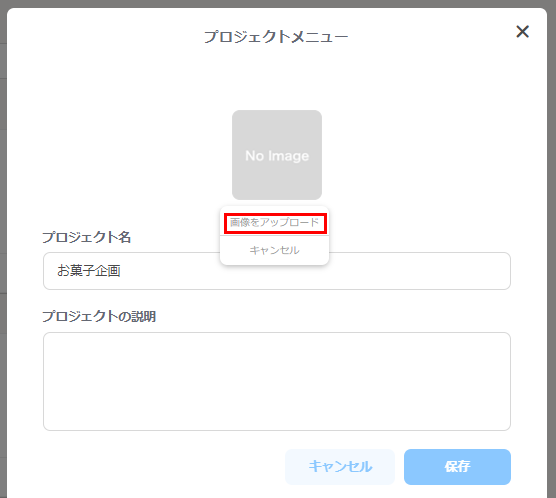This screenshot has height=498, width=556.
Task: Click the 保存 button
Action: 457,467
